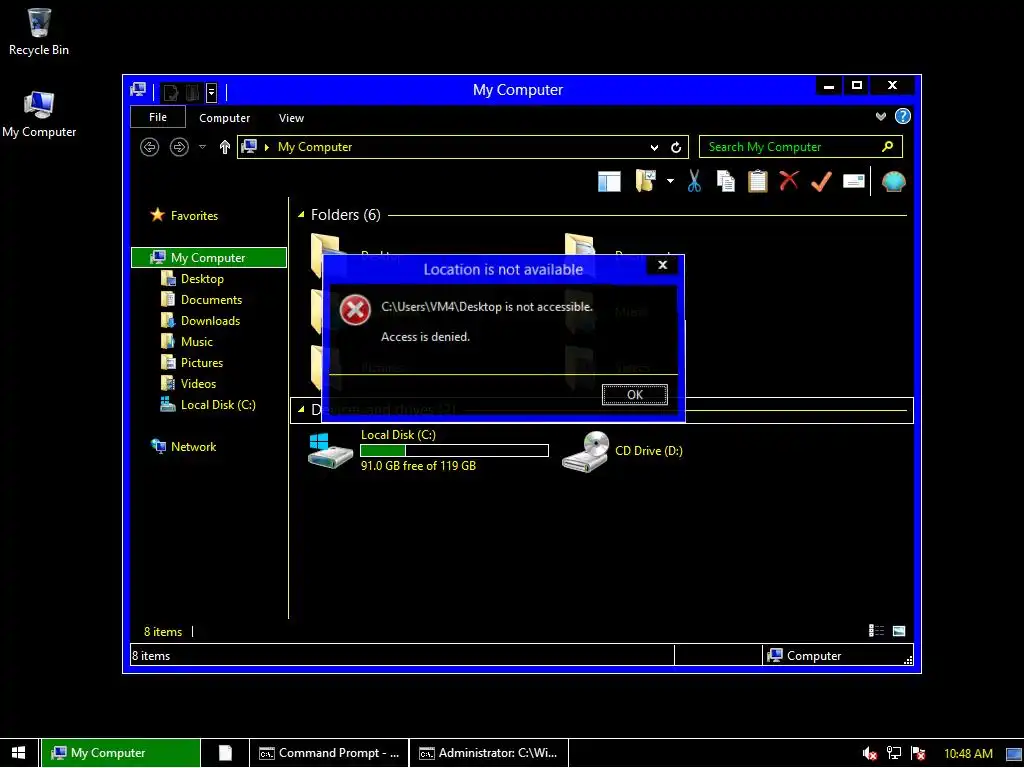Expand the address bar history dropdown

654,147
